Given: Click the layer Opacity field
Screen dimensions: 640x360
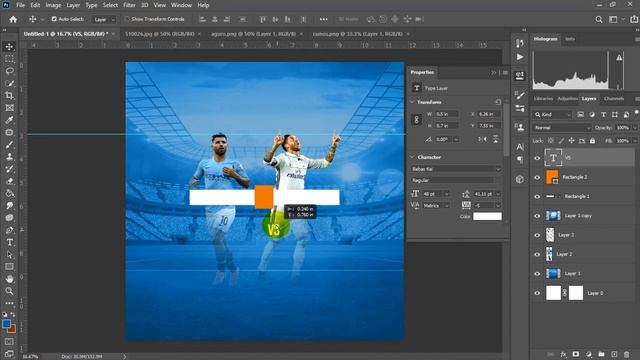Looking at the screenshot, I should (x=623, y=128).
